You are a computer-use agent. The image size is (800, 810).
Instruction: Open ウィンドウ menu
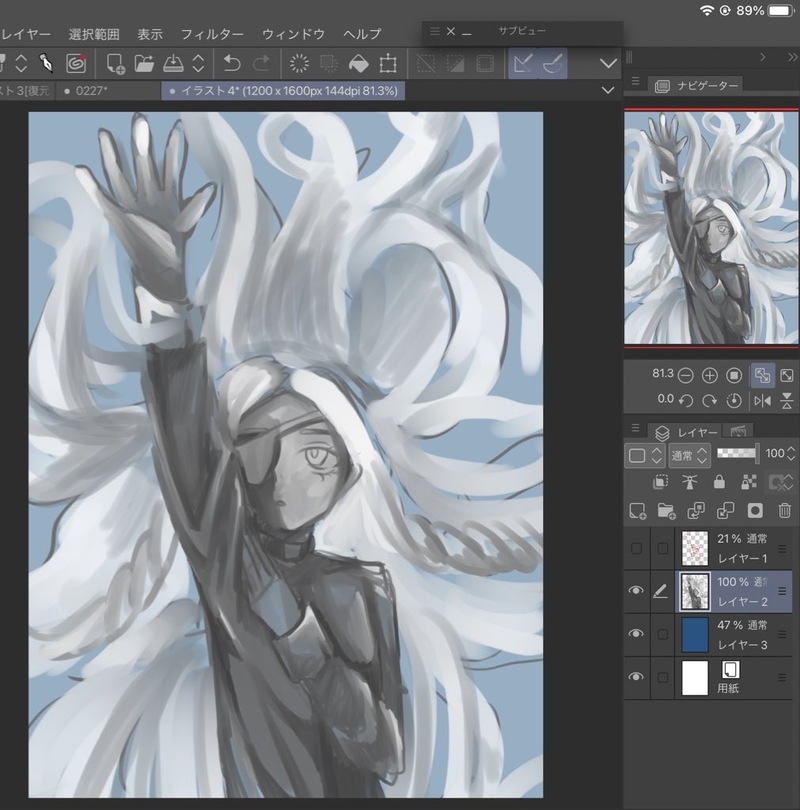(293, 34)
